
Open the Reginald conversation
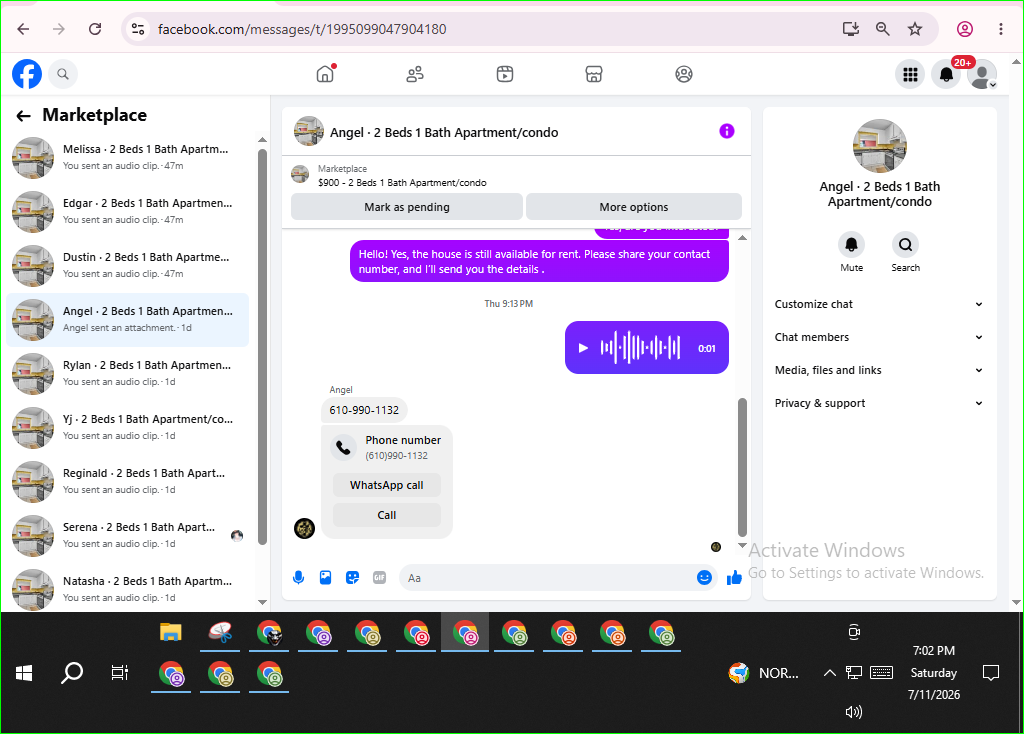click(128, 482)
